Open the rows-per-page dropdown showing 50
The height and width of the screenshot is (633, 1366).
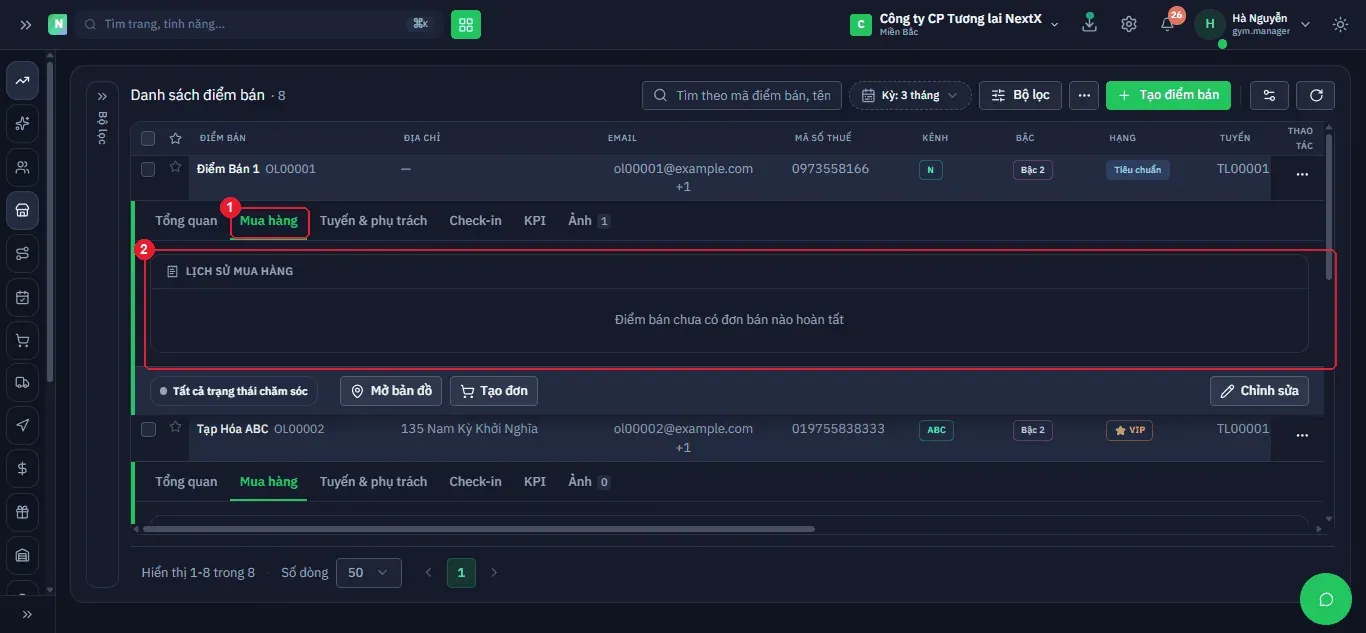tap(369, 572)
